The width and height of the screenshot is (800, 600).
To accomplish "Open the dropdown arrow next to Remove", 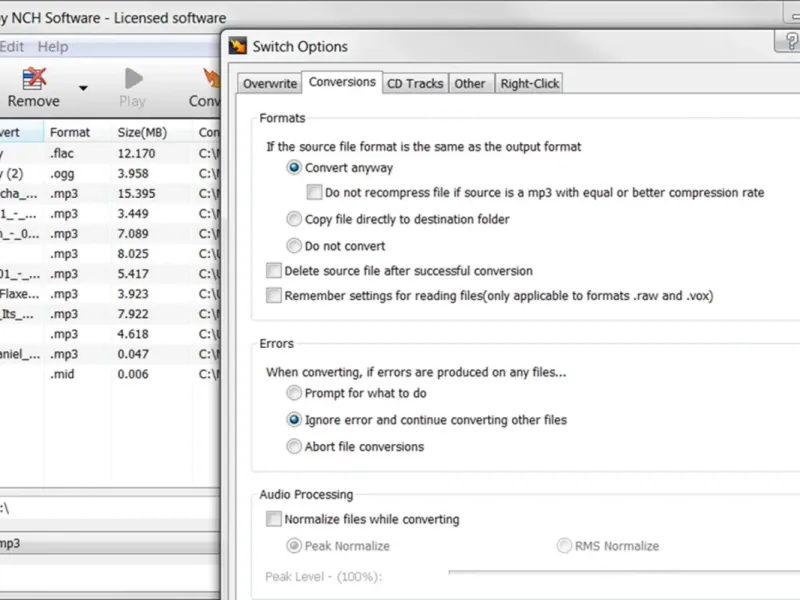I will click(83, 88).
